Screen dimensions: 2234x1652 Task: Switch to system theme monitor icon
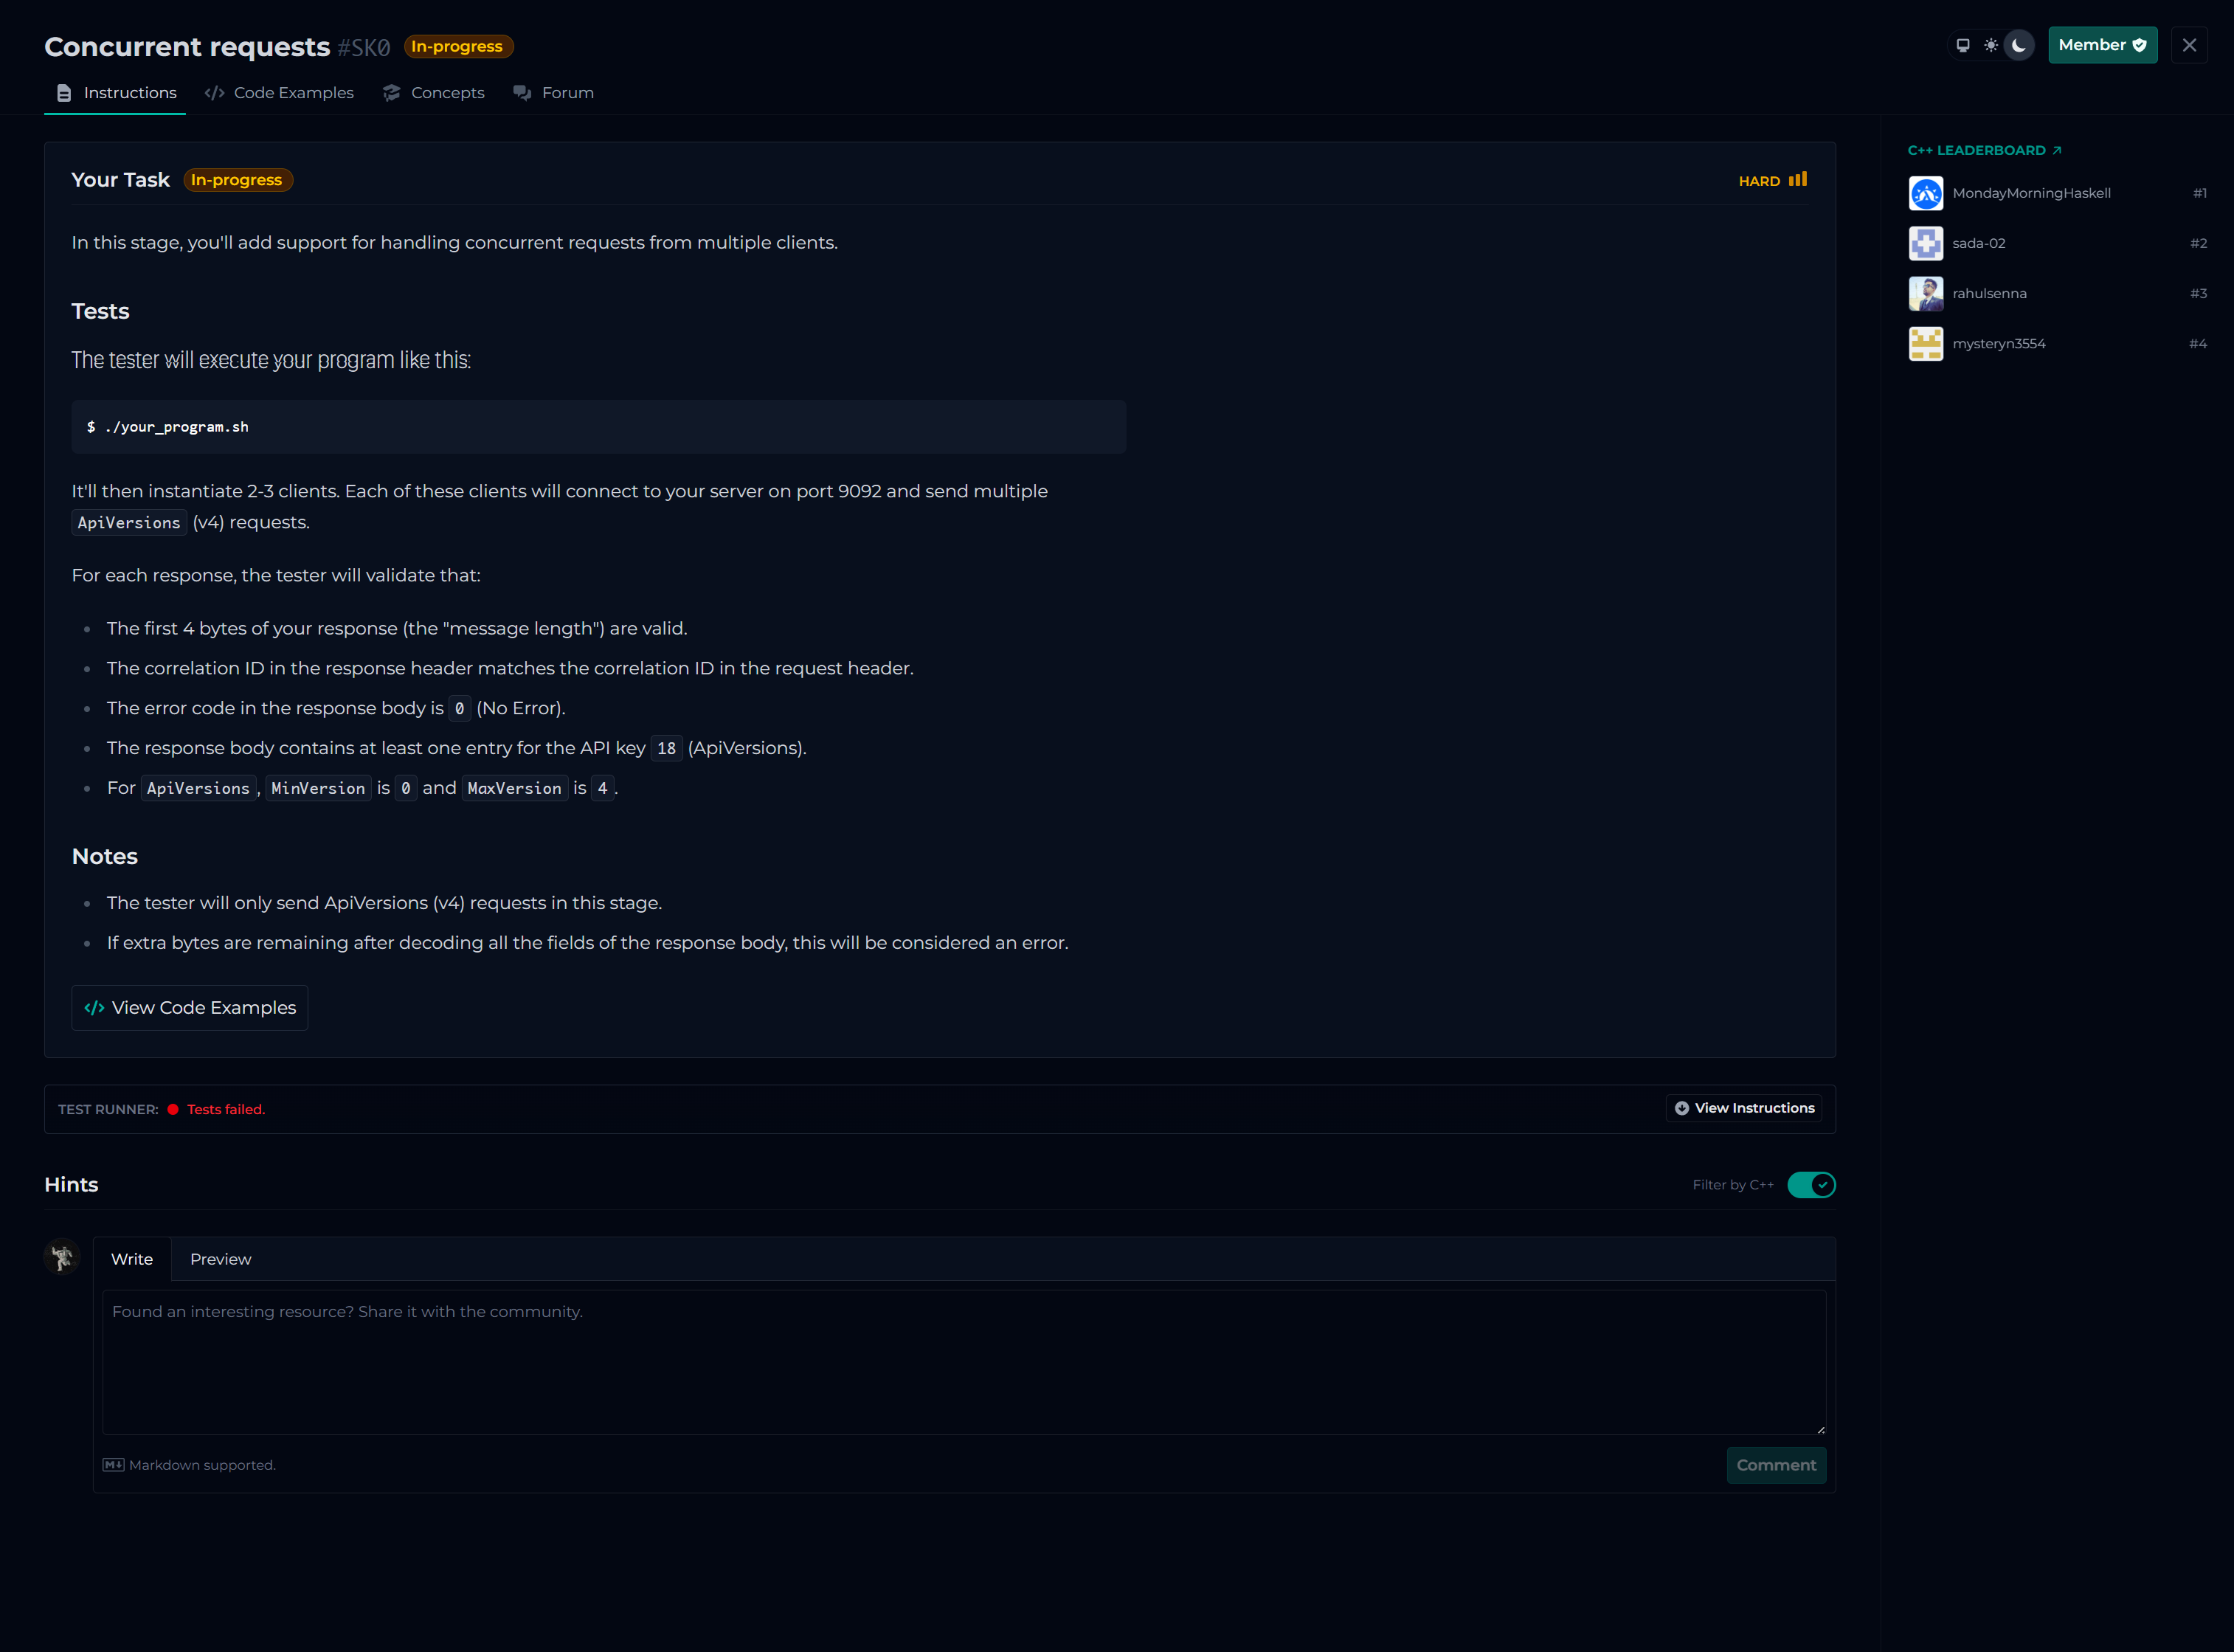pyautogui.click(x=1962, y=45)
